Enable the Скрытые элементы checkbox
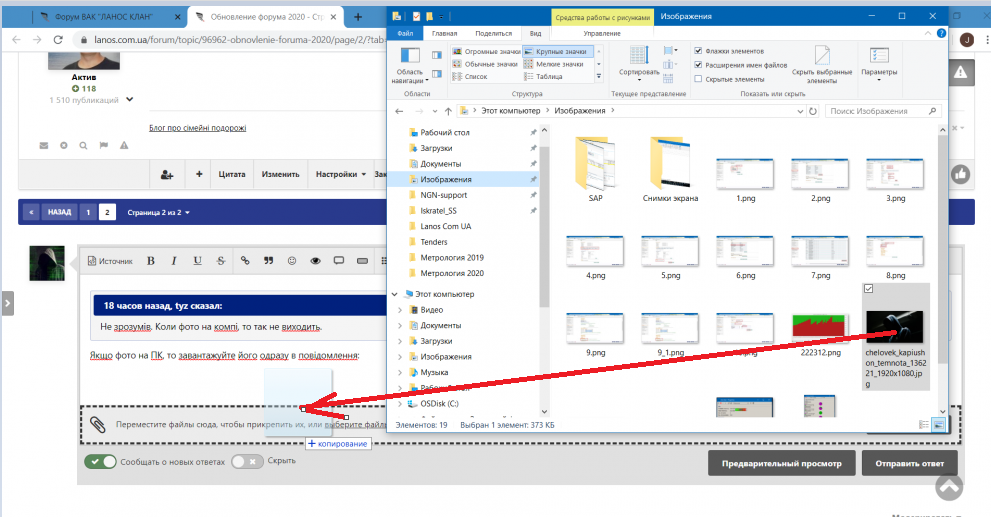This screenshot has width=991, height=517. point(698,78)
